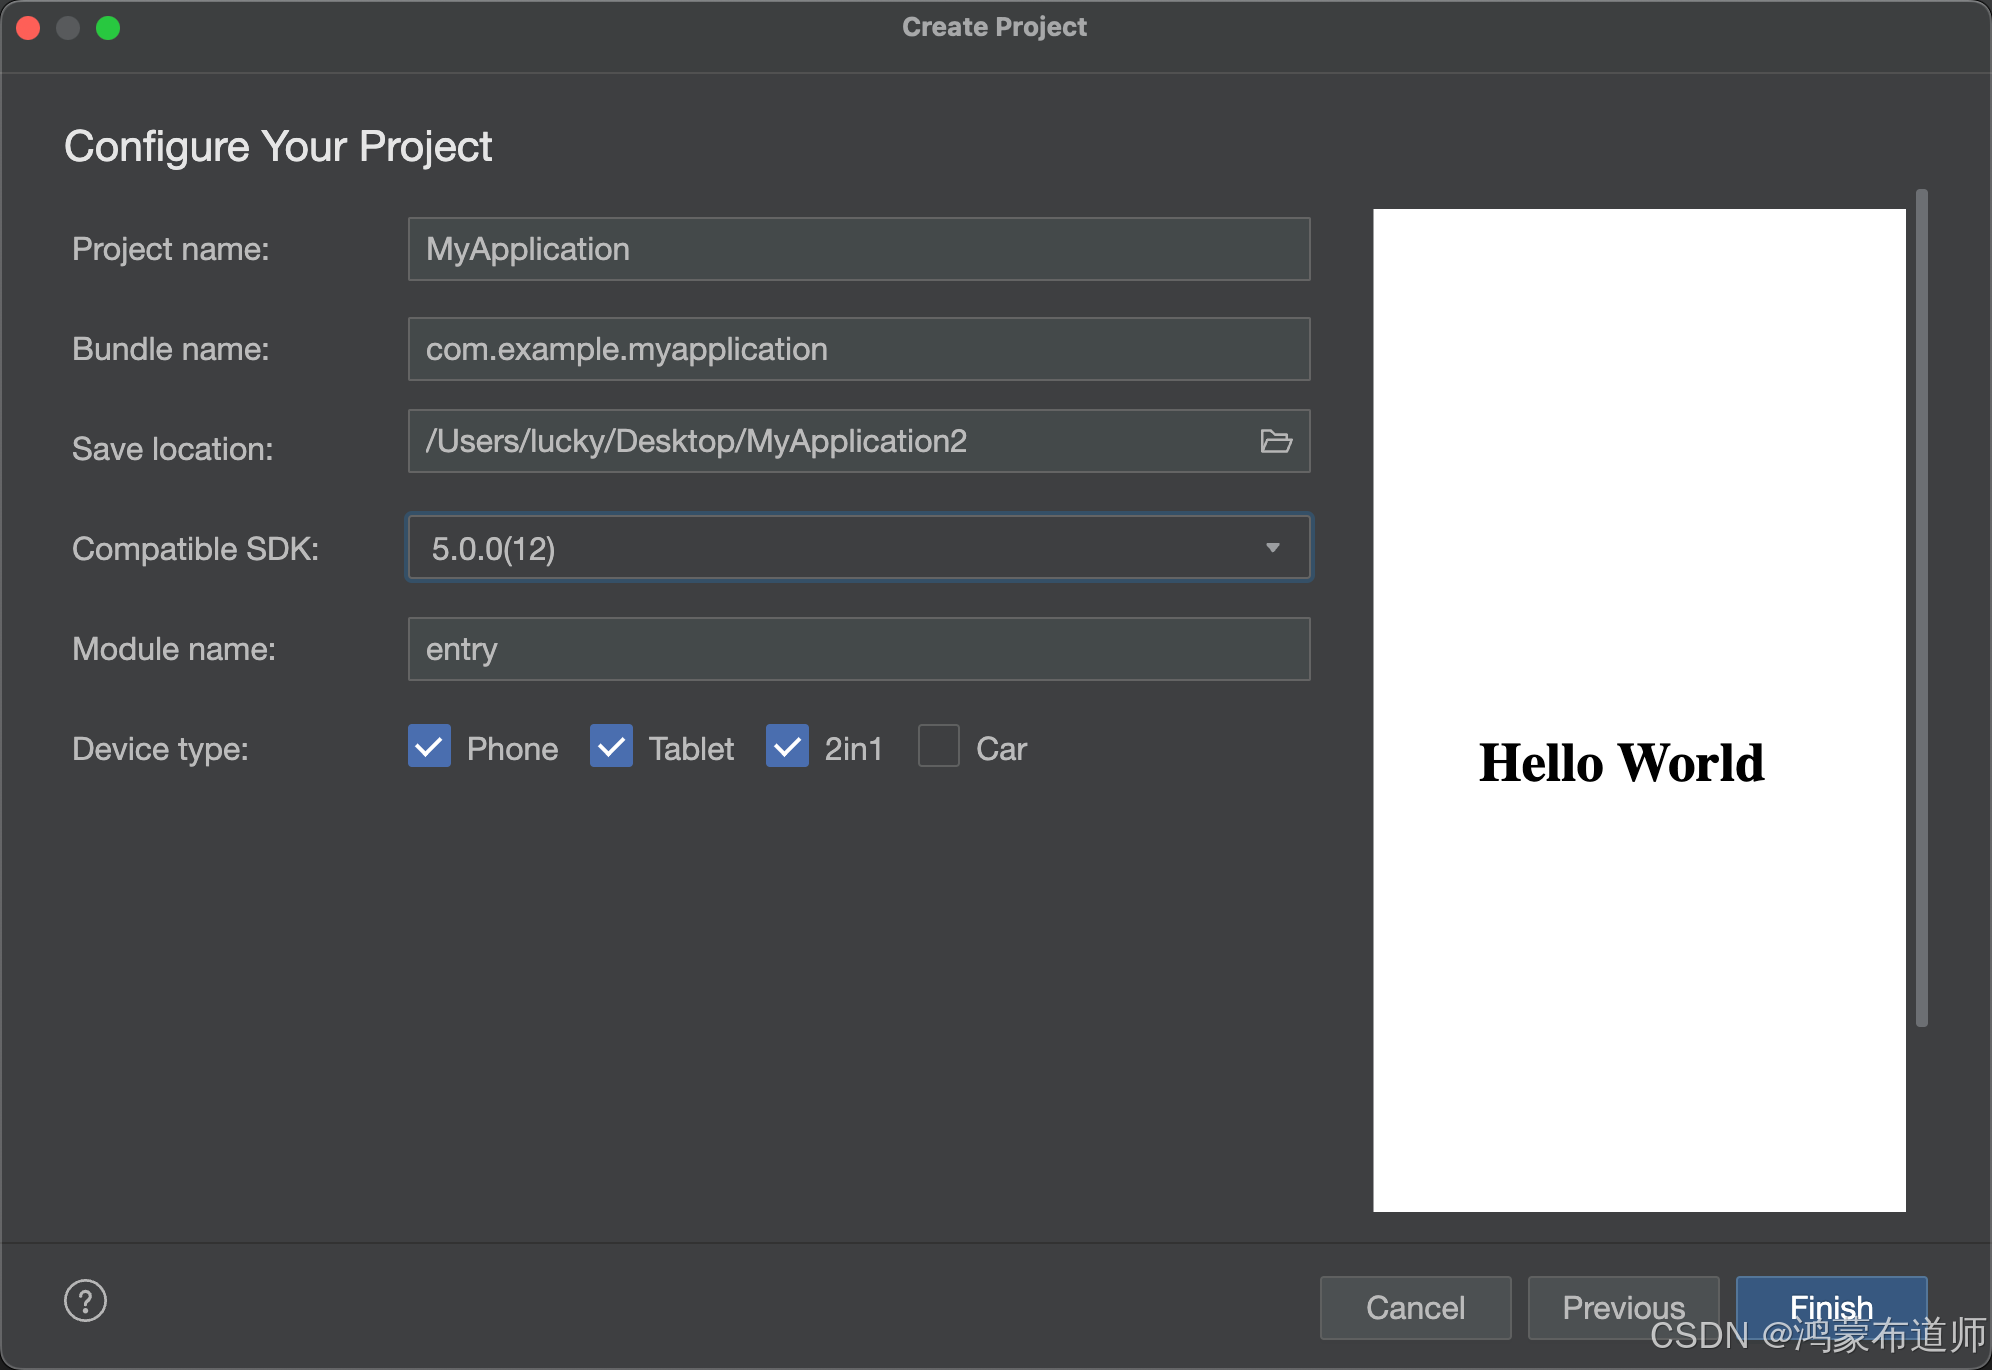Click into the Save location path field
This screenshot has height=1370, width=1992.
[x=830, y=441]
